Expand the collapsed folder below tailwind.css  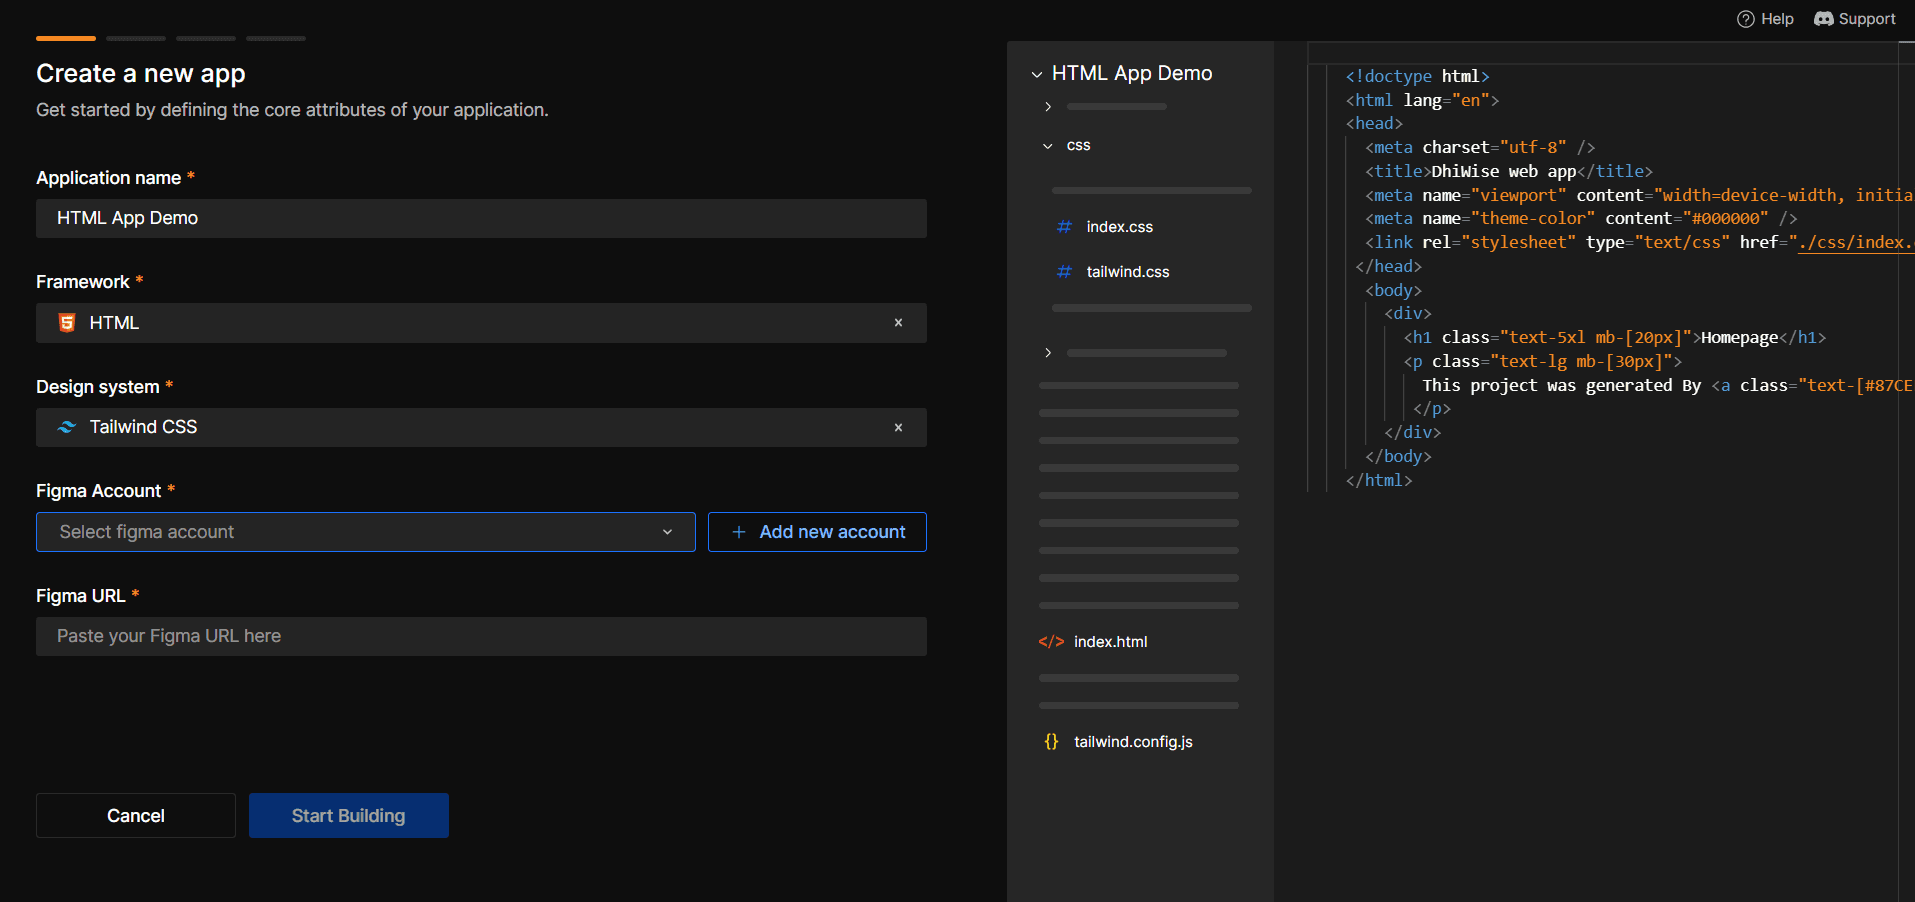(1048, 353)
